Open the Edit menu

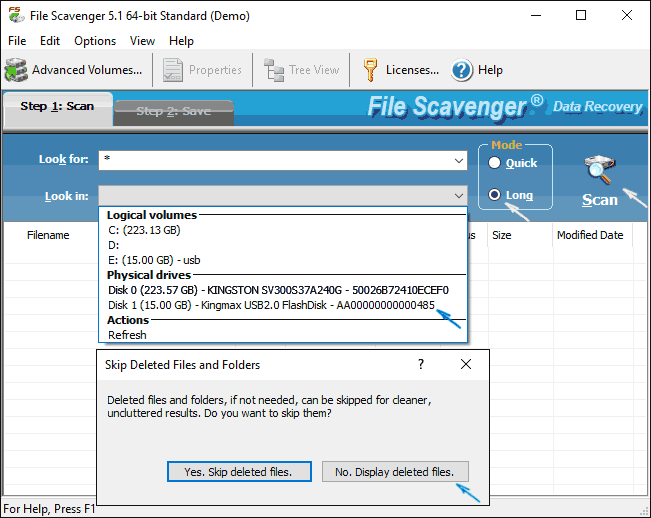pyautogui.click(x=50, y=41)
